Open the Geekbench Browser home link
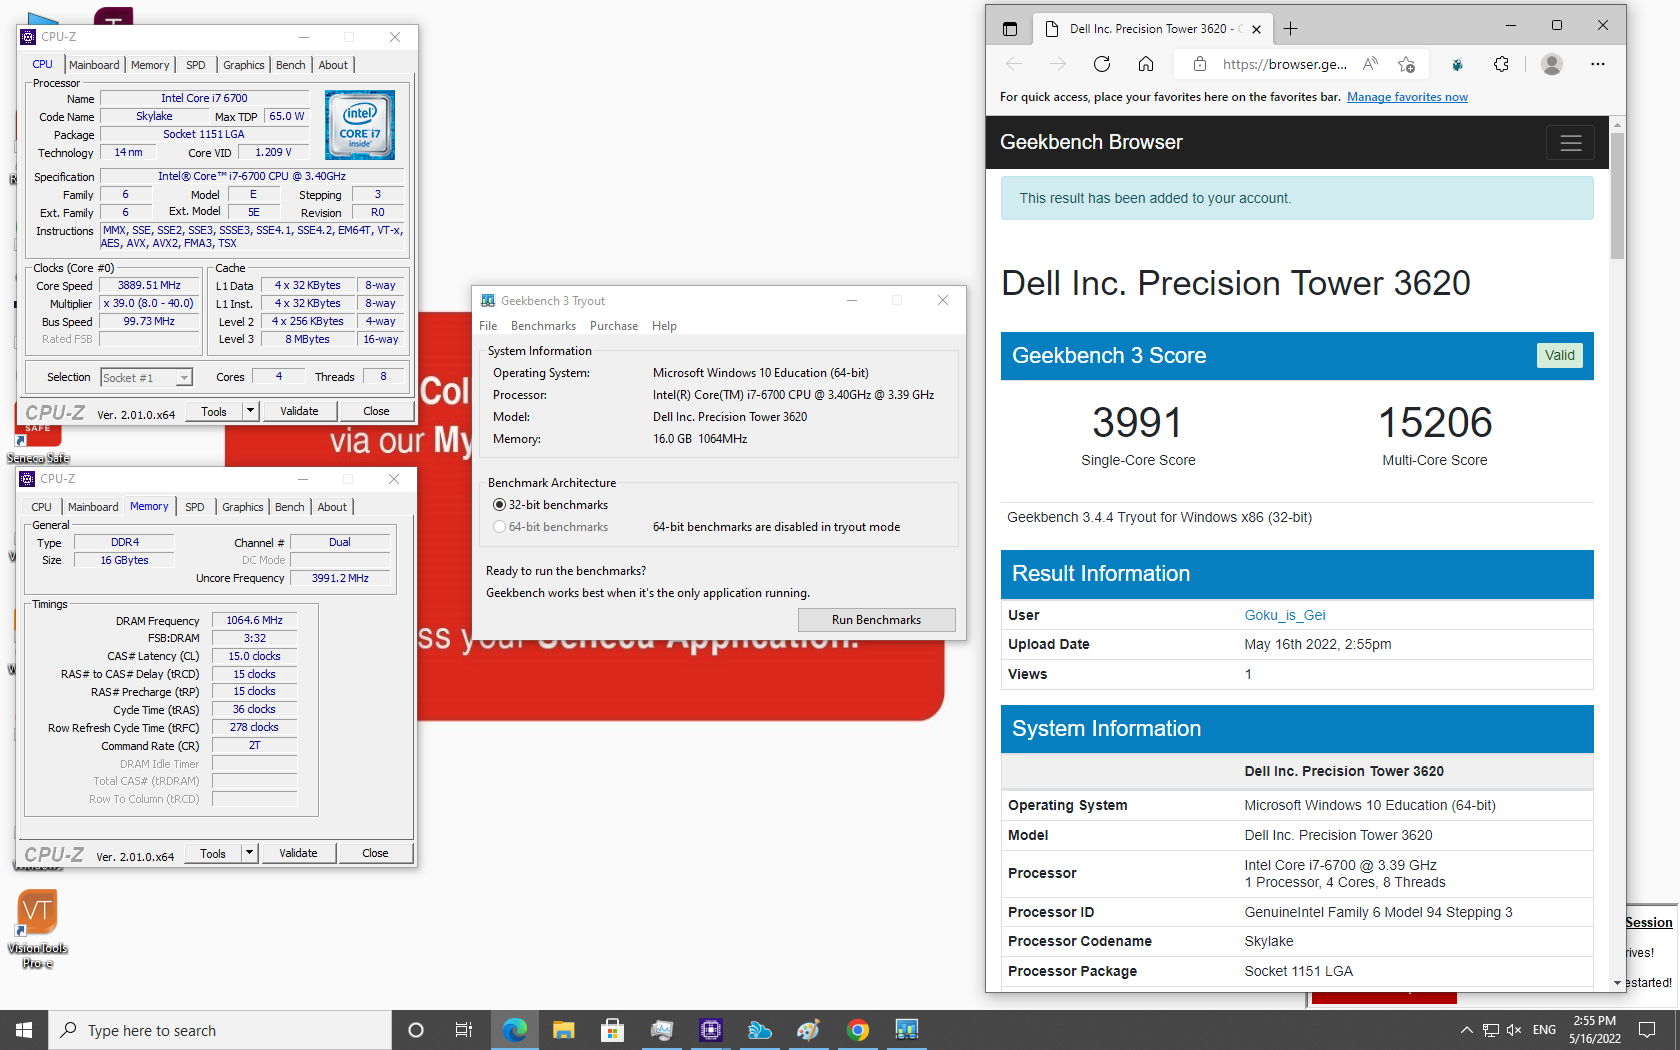 click(x=1091, y=142)
